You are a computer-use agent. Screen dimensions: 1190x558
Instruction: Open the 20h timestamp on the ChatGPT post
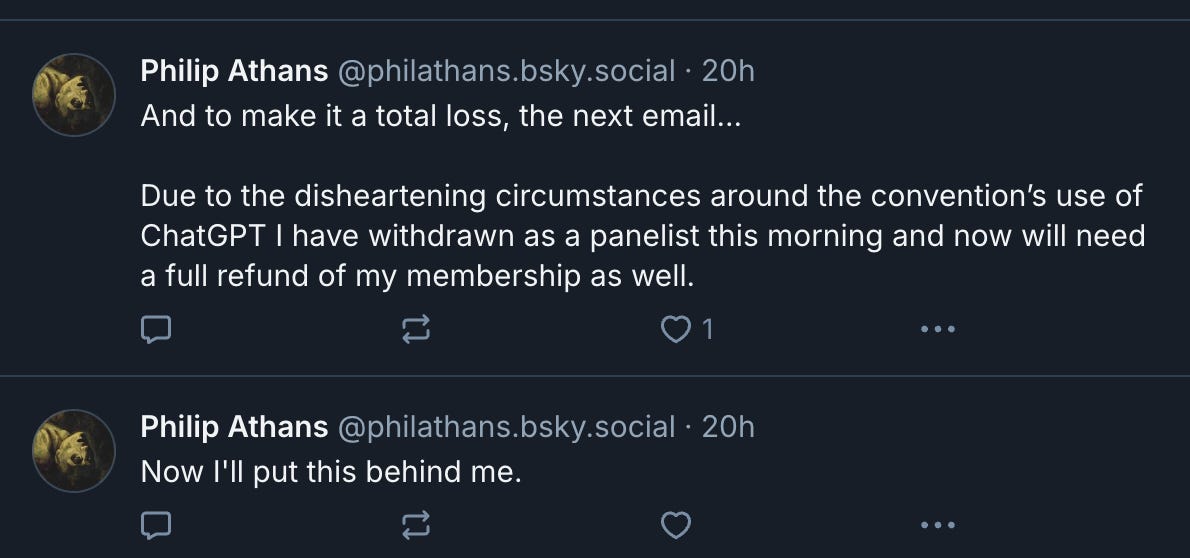(x=728, y=71)
